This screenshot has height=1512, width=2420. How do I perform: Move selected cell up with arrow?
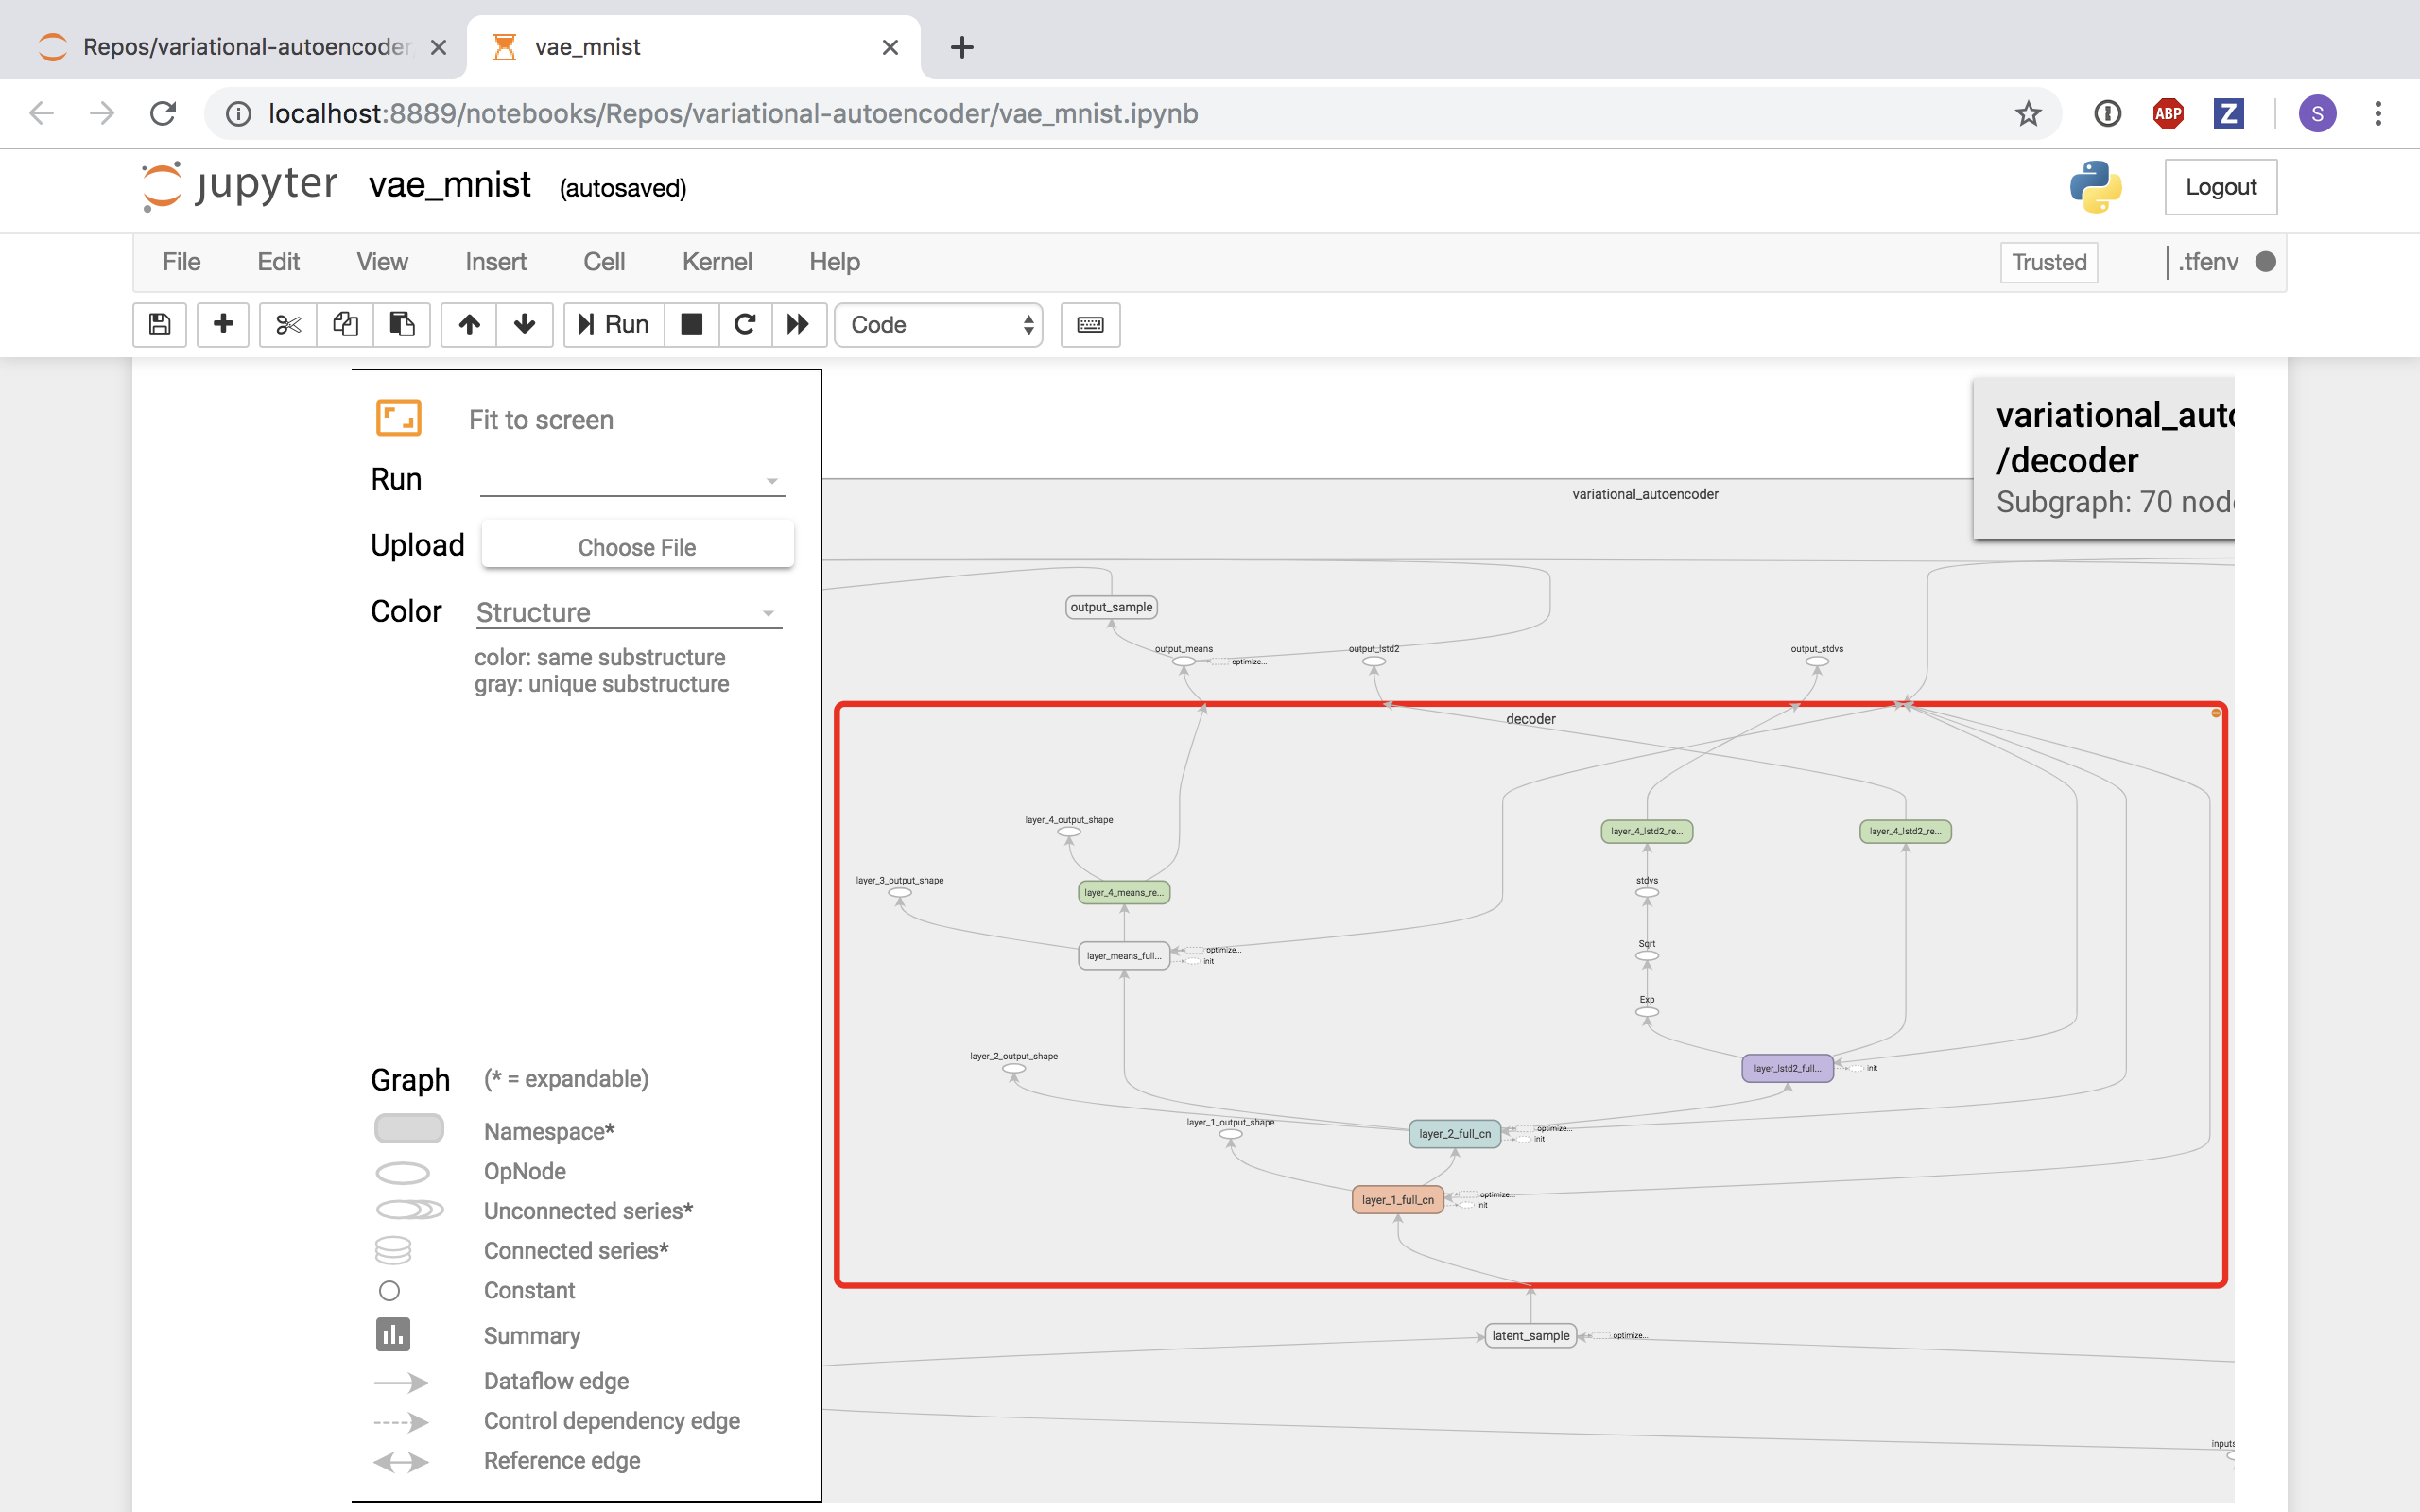pyautogui.click(x=469, y=324)
